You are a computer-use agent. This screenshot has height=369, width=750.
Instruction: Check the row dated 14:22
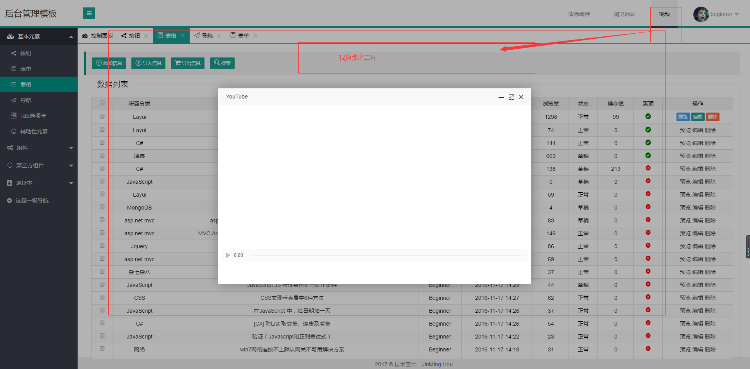coord(102,336)
